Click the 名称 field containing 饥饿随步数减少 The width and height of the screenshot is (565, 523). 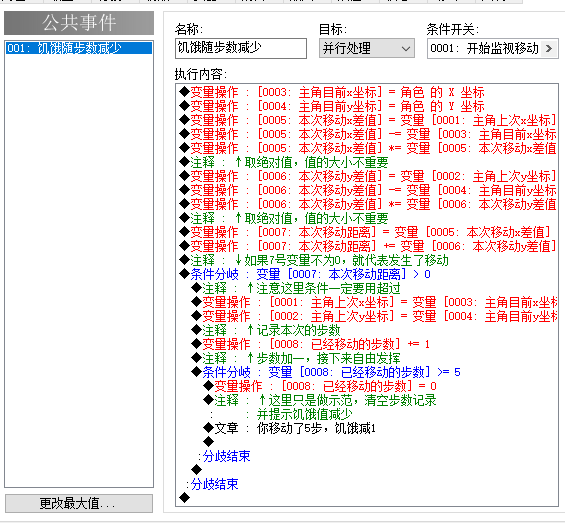[241, 48]
